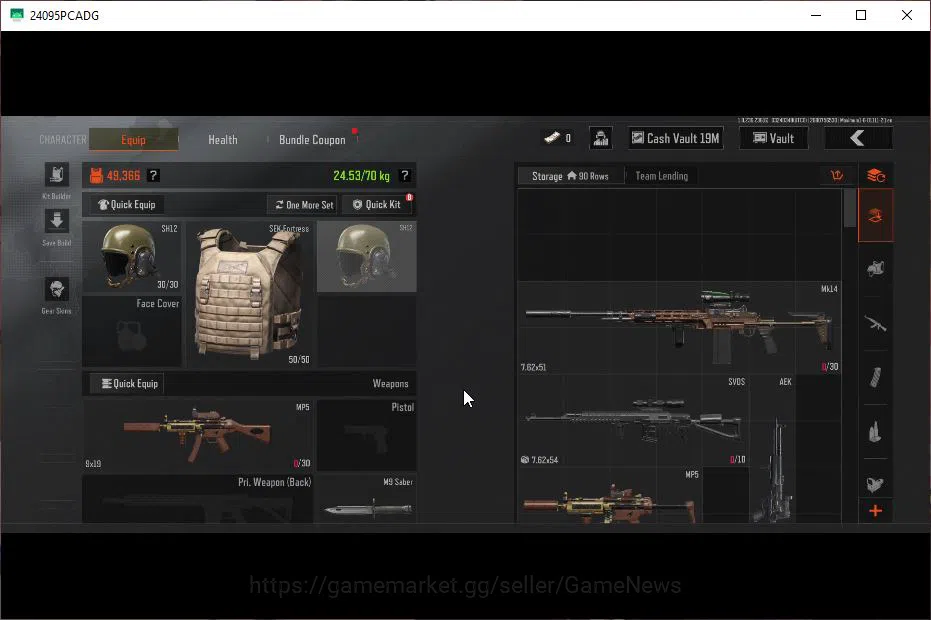Viewport: 931px width, 620px height.
Task: Go back with the left chevron arrow
Action: tap(858, 138)
